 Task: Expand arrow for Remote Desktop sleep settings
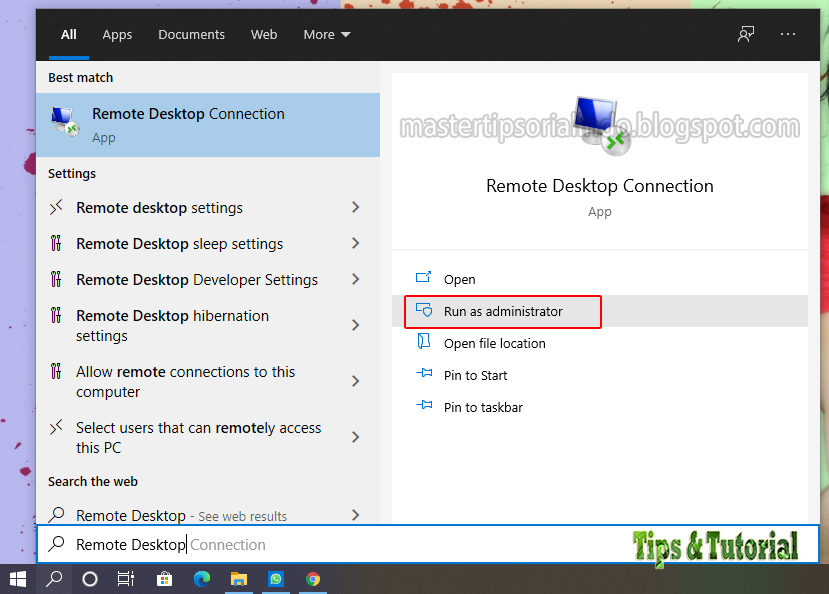click(x=355, y=243)
